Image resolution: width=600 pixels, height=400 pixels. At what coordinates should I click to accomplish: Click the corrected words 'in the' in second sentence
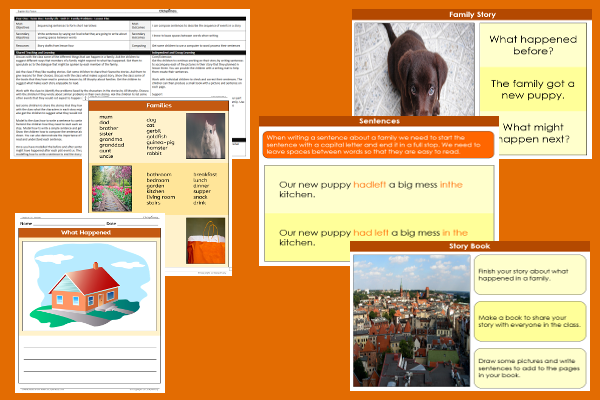(455, 233)
